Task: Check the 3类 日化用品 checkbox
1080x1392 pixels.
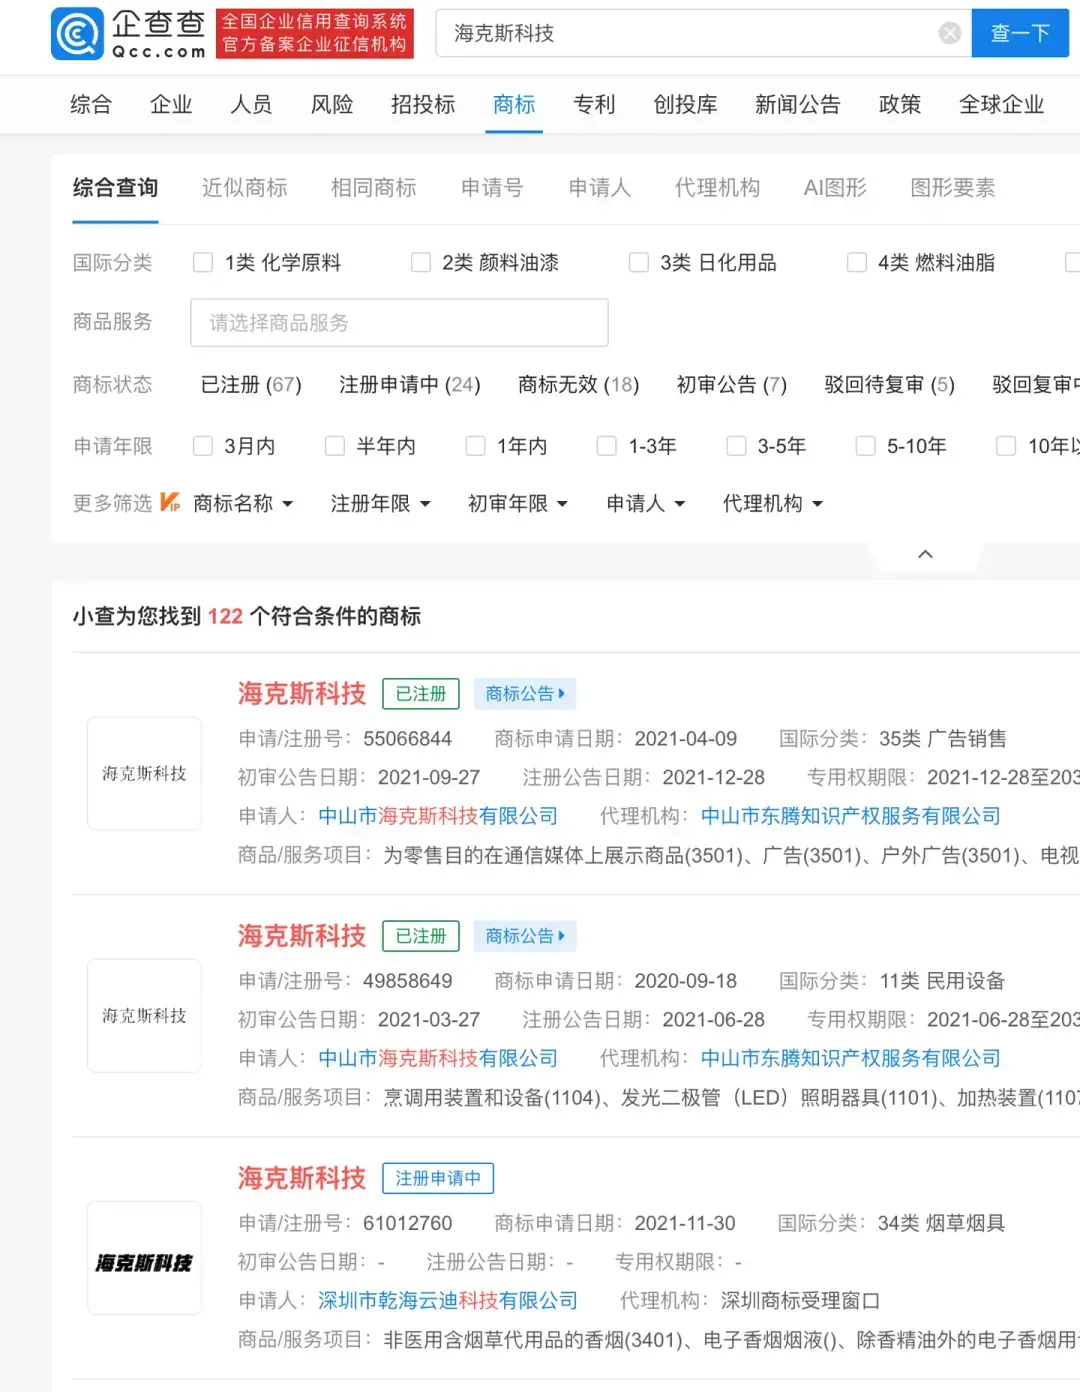Action: point(639,262)
